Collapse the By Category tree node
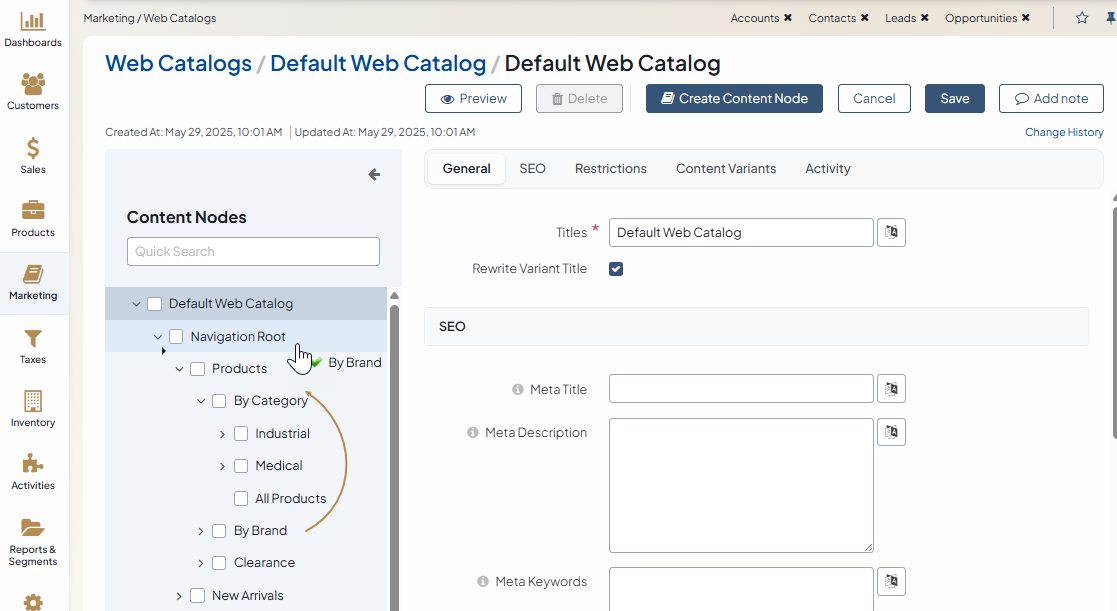This screenshot has width=1117, height=611. pos(201,401)
